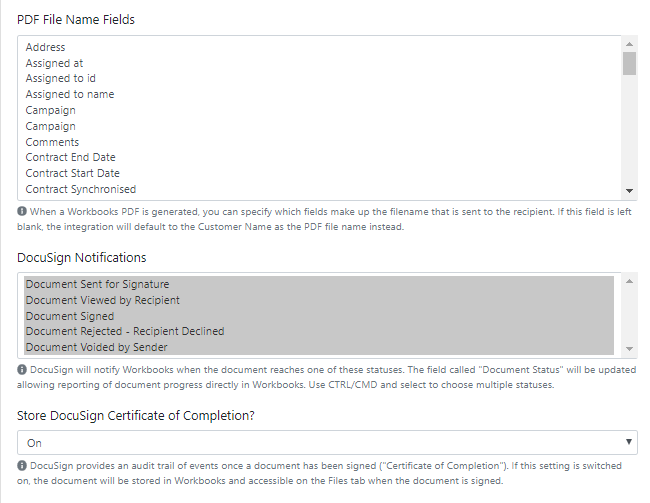Toggle Document Viewed by Recipient notification
Screen dimensions: 650x503
(x=319, y=300)
